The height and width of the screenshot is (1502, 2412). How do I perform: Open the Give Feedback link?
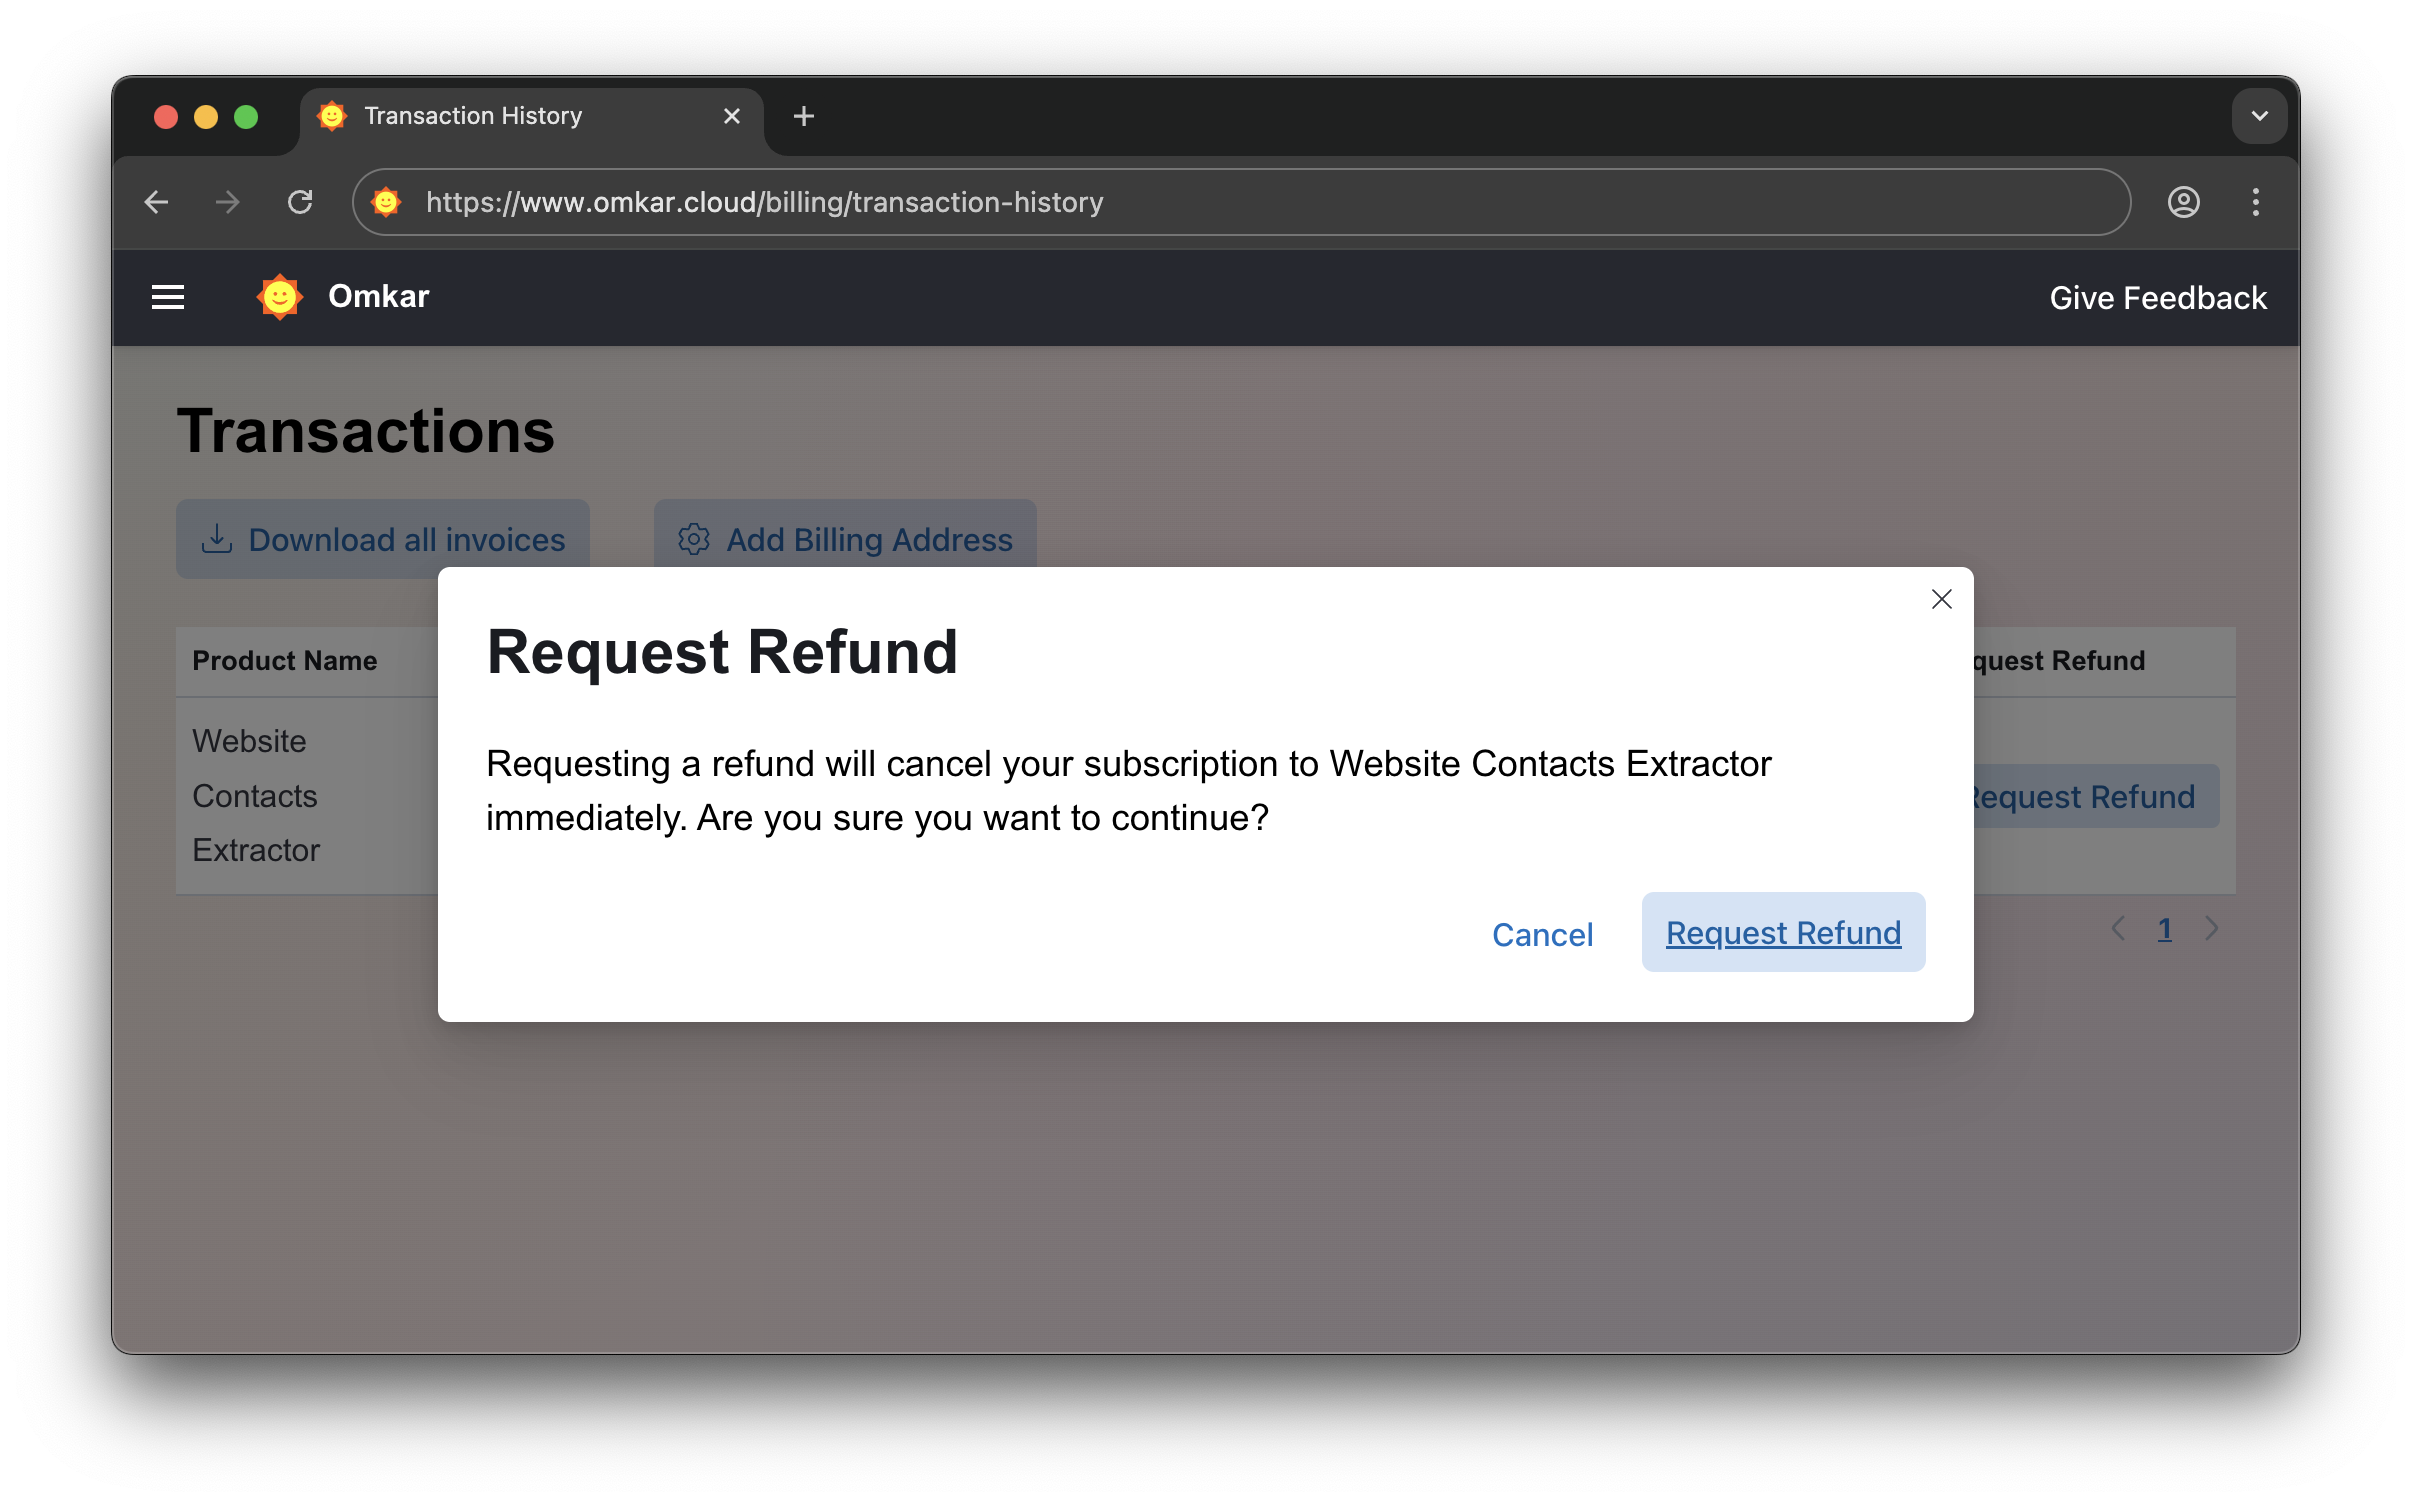point(2159,297)
